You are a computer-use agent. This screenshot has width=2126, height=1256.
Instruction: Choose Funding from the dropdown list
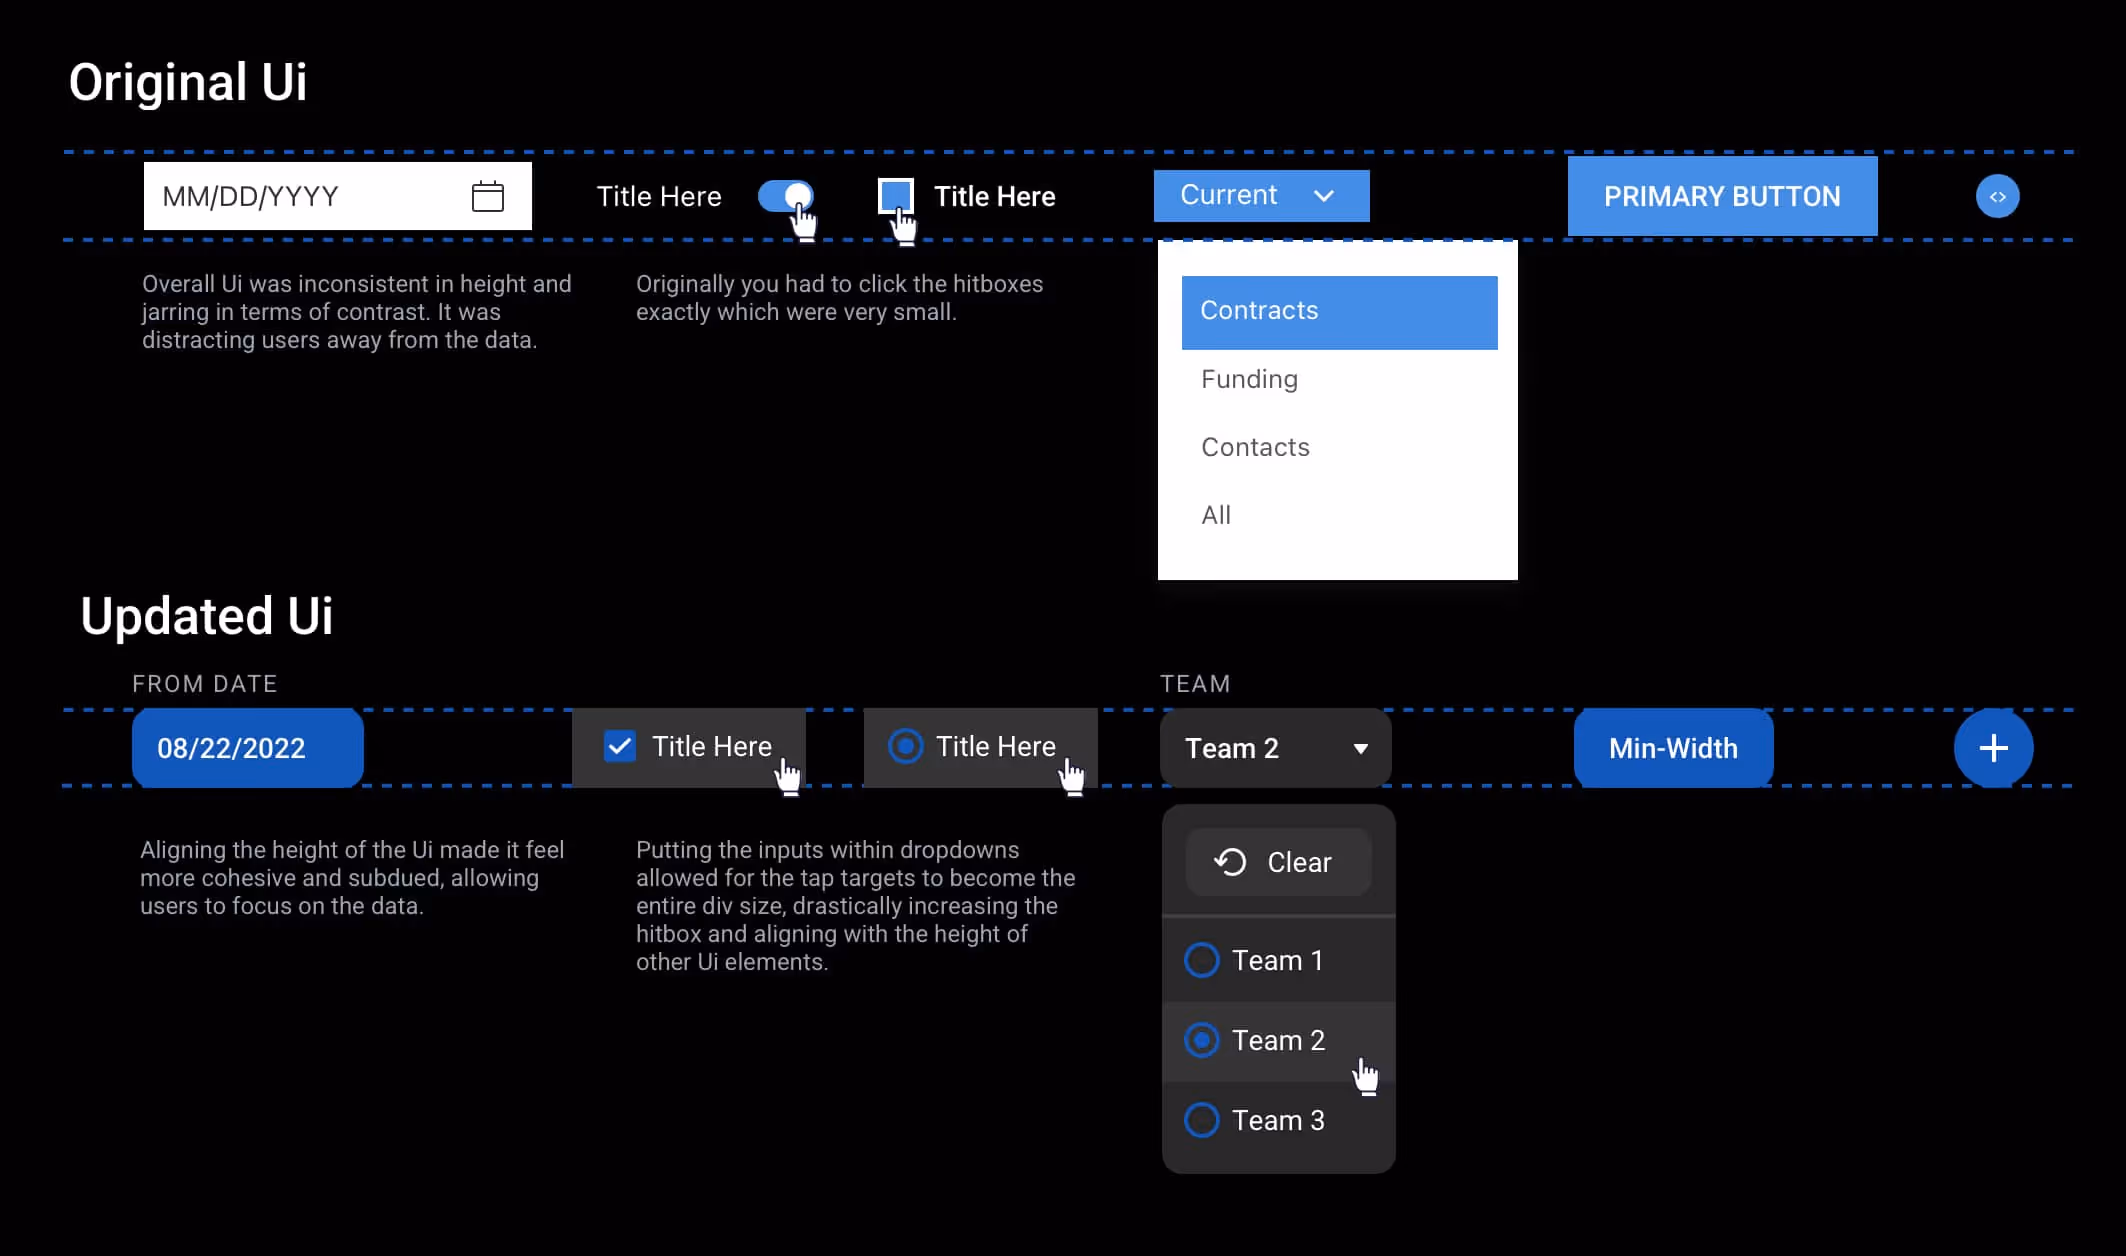click(x=1250, y=380)
